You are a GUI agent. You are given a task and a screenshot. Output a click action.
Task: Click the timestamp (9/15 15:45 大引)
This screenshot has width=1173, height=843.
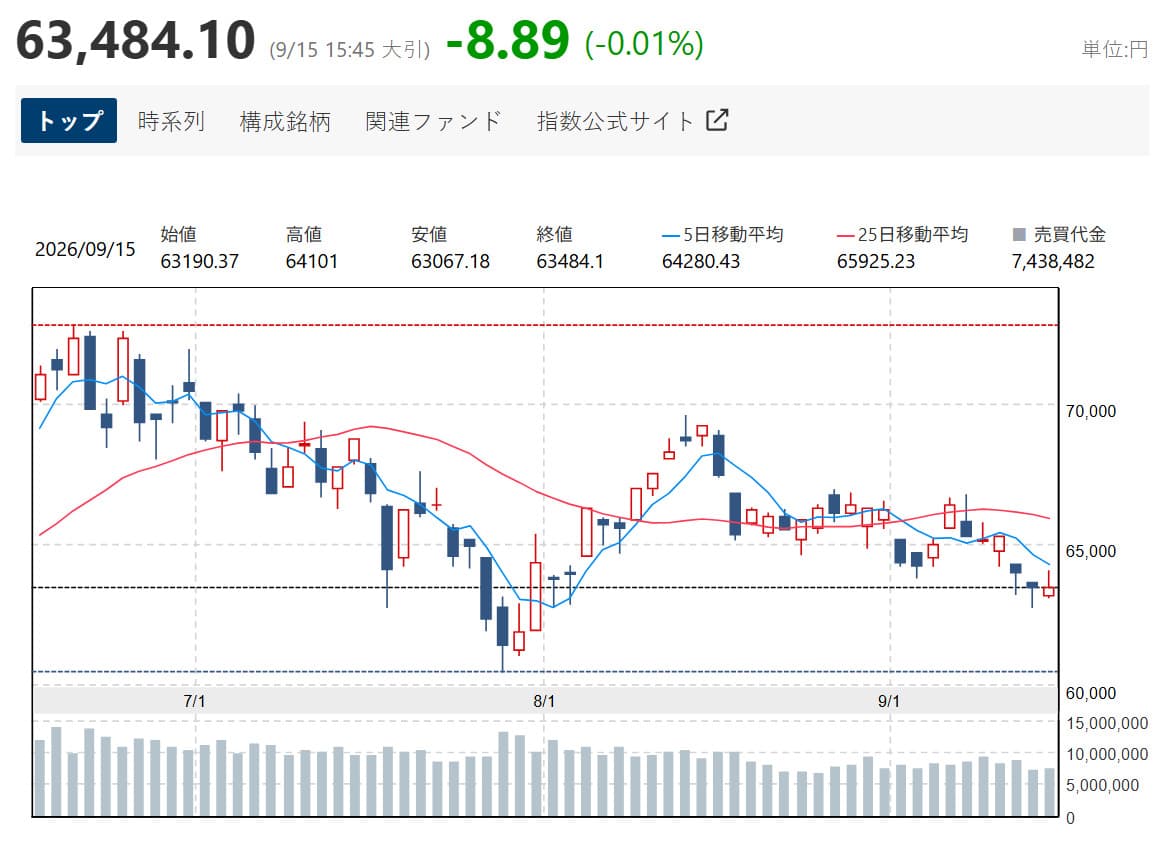point(350,50)
